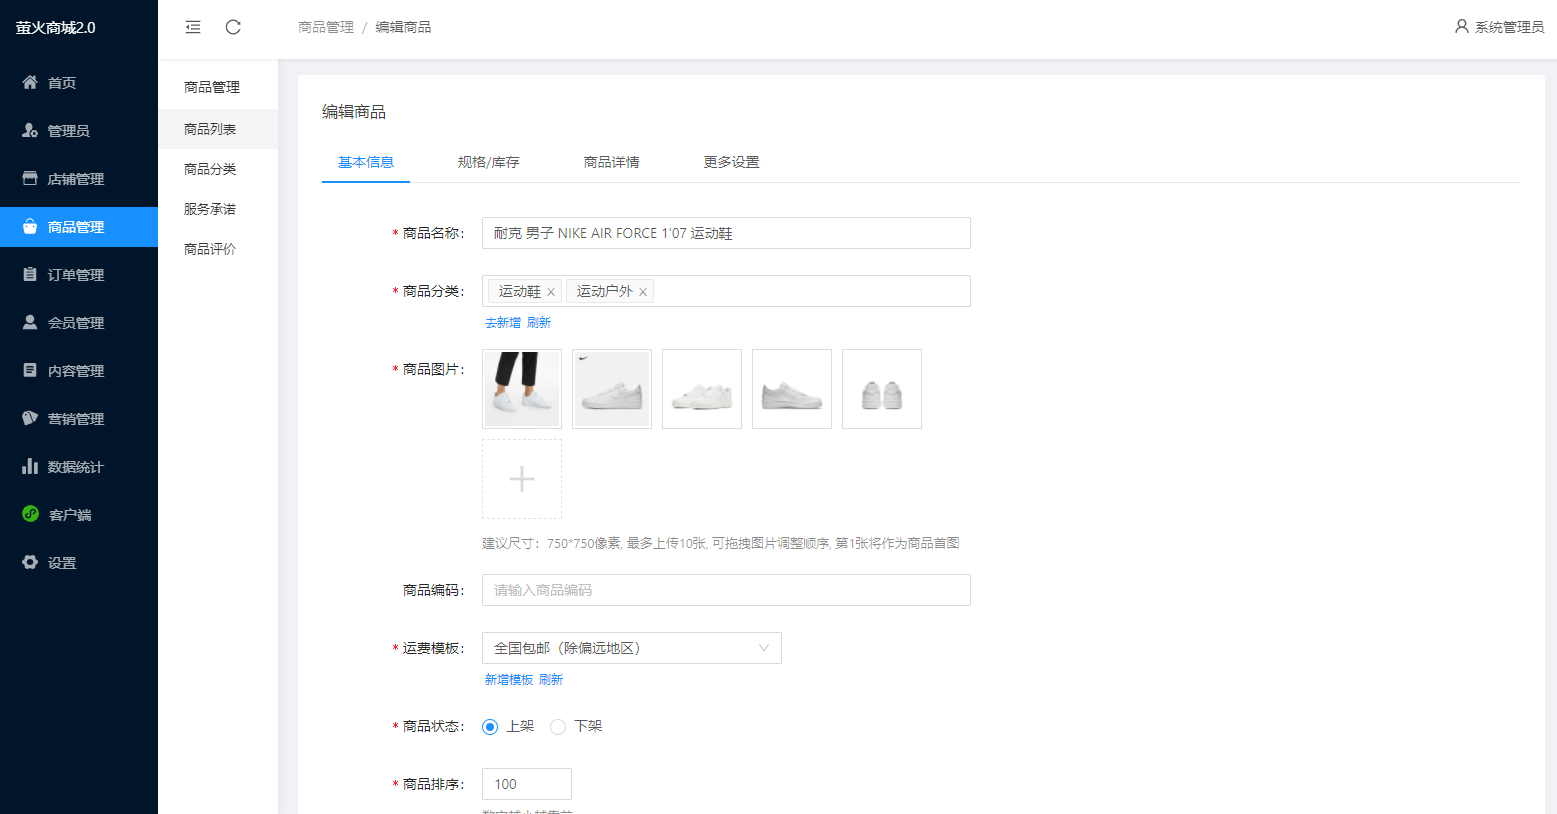
Task: Open 客户端 green mini-program icon
Action: pos(30,514)
